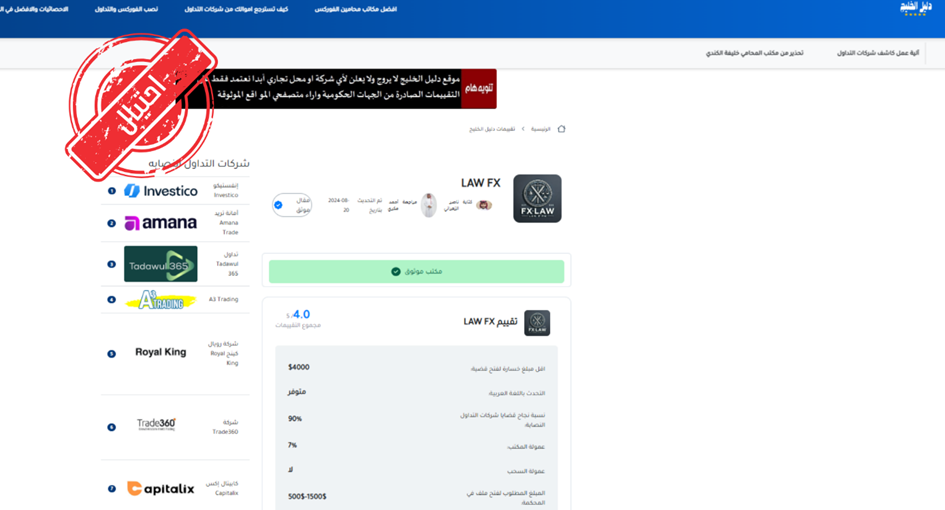Viewport: 945px width, 510px height.
Task: Click number badge beside Capitalix
Action: click(111, 489)
